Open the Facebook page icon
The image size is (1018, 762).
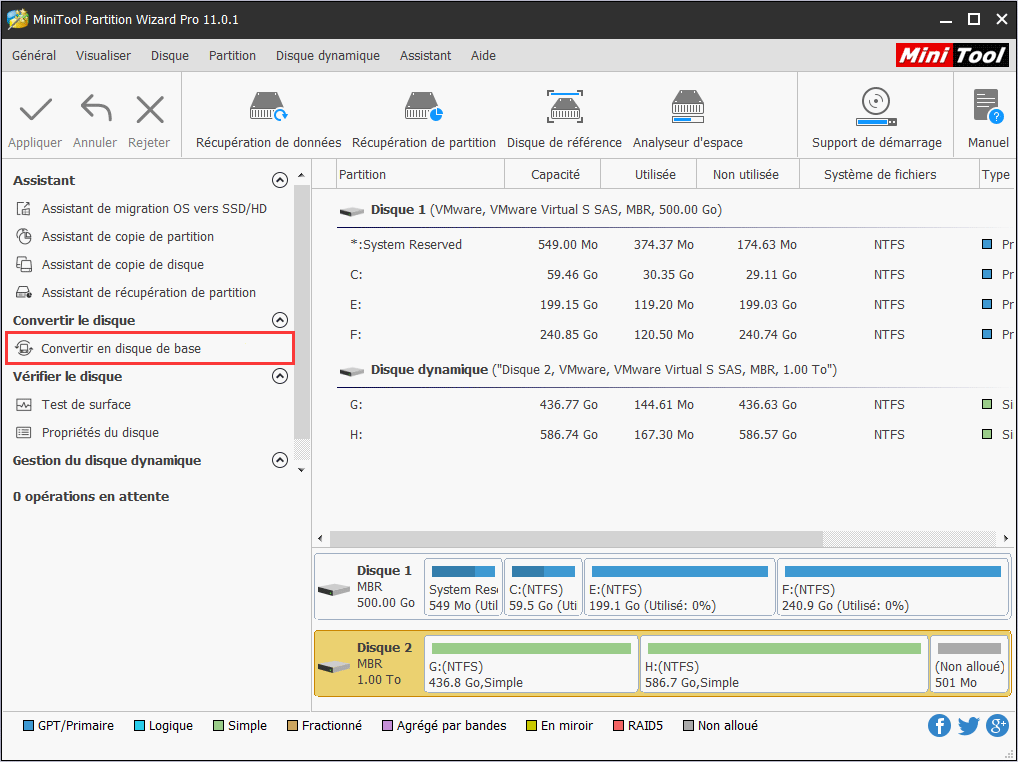pyautogui.click(x=939, y=726)
